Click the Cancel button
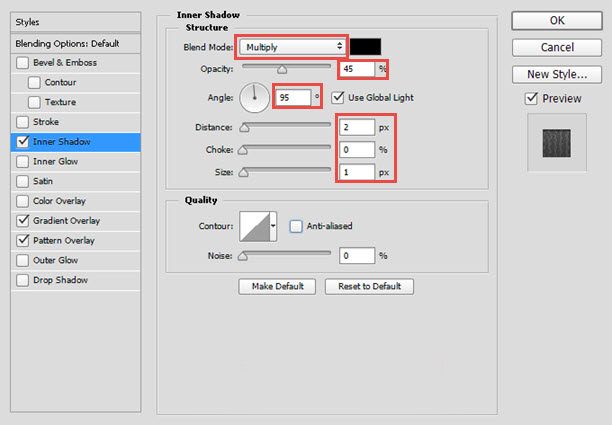Image resolution: width=612 pixels, height=425 pixels. [557, 47]
